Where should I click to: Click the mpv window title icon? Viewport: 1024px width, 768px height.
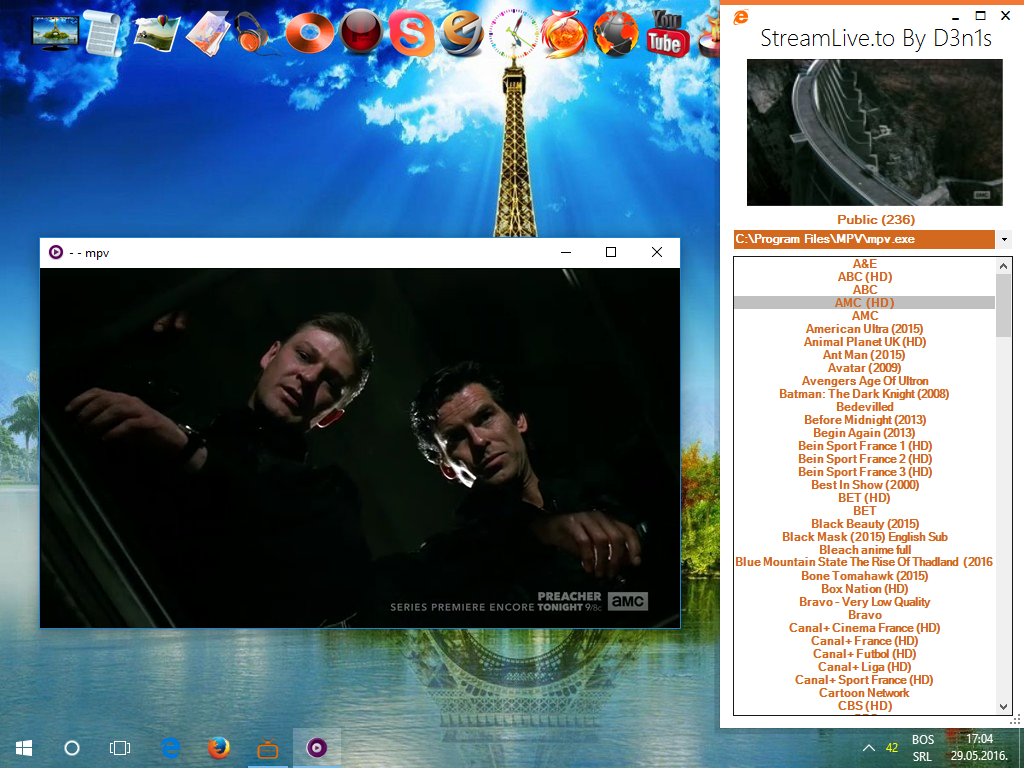56,253
